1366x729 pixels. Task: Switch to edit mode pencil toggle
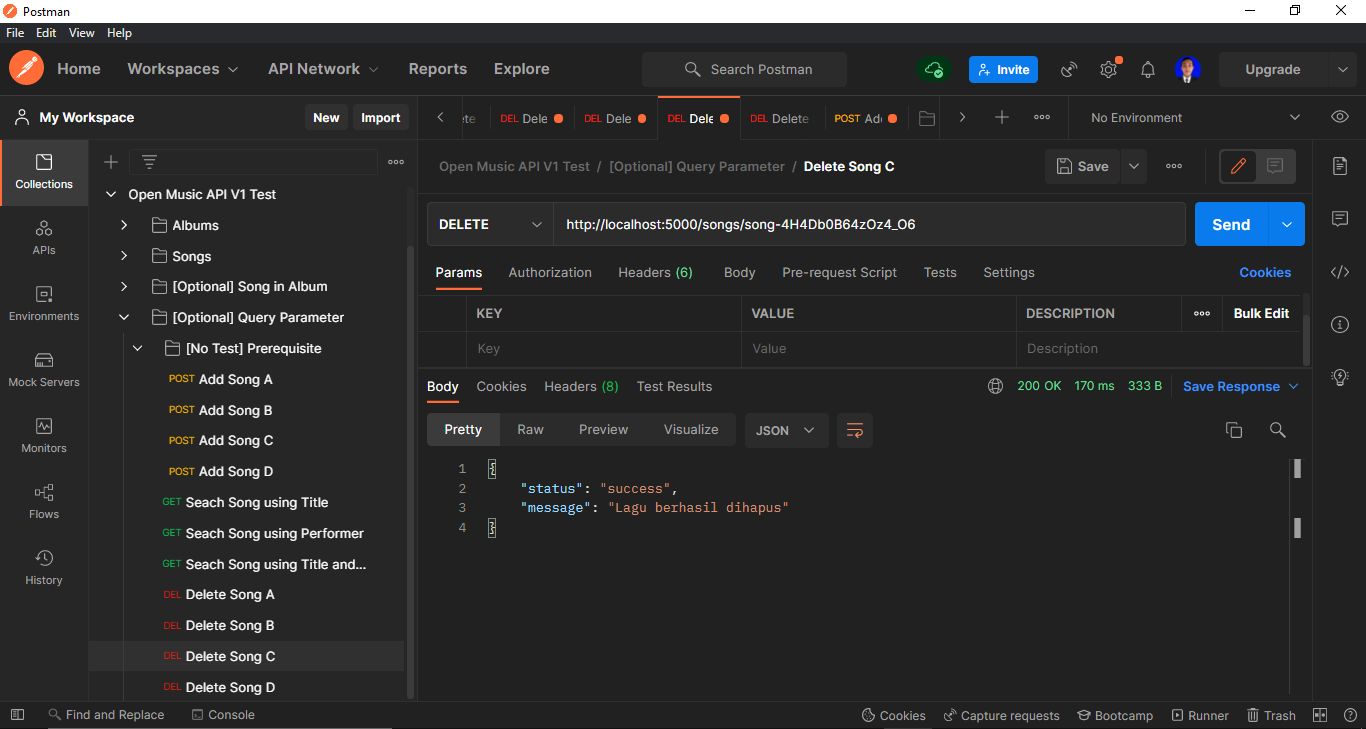[x=1238, y=166]
